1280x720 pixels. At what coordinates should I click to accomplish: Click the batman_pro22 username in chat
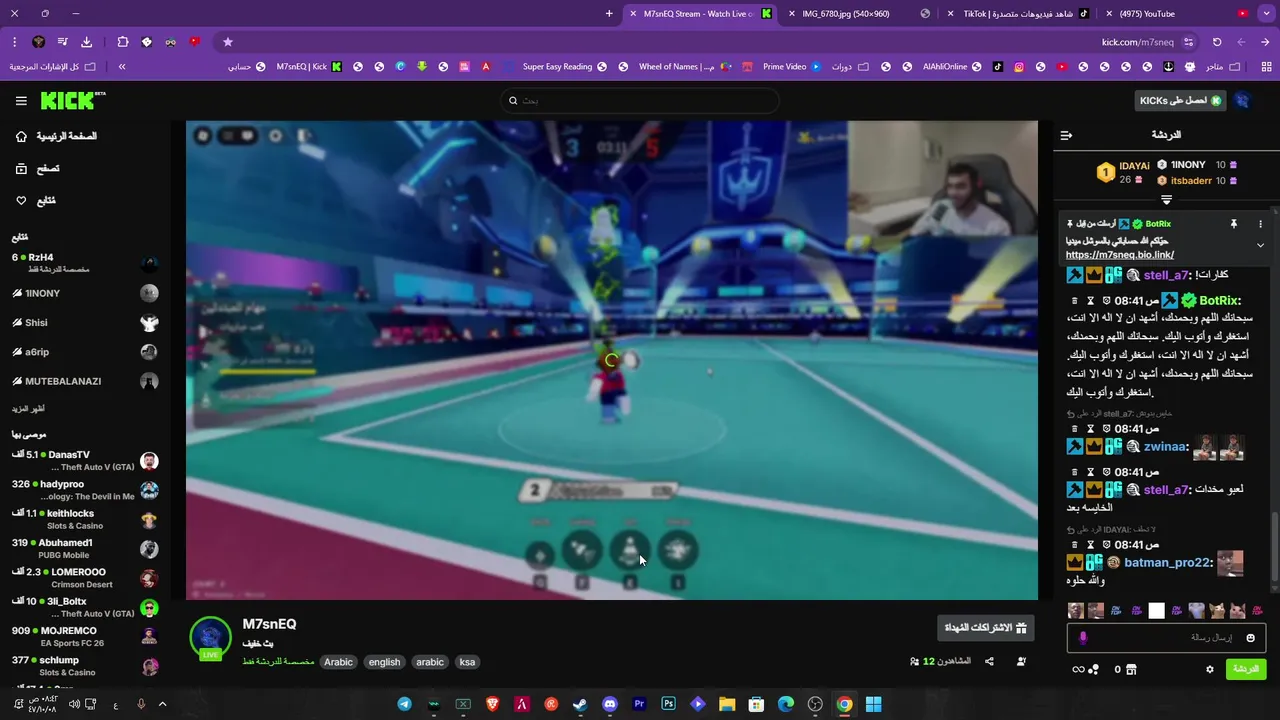coord(1168,563)
